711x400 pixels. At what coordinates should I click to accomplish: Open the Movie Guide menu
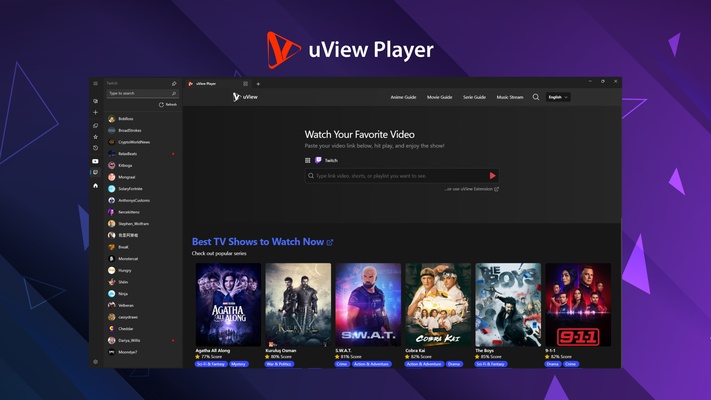(439, 97)
